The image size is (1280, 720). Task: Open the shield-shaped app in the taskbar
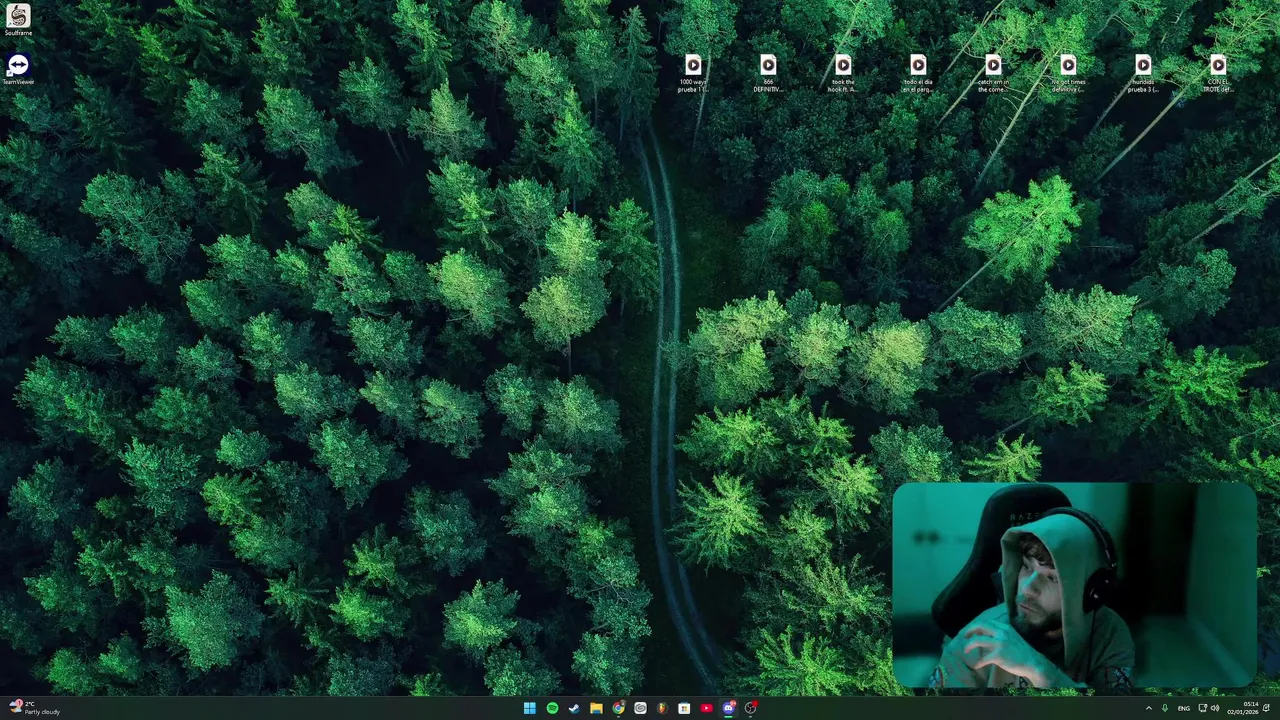[662, 708]
